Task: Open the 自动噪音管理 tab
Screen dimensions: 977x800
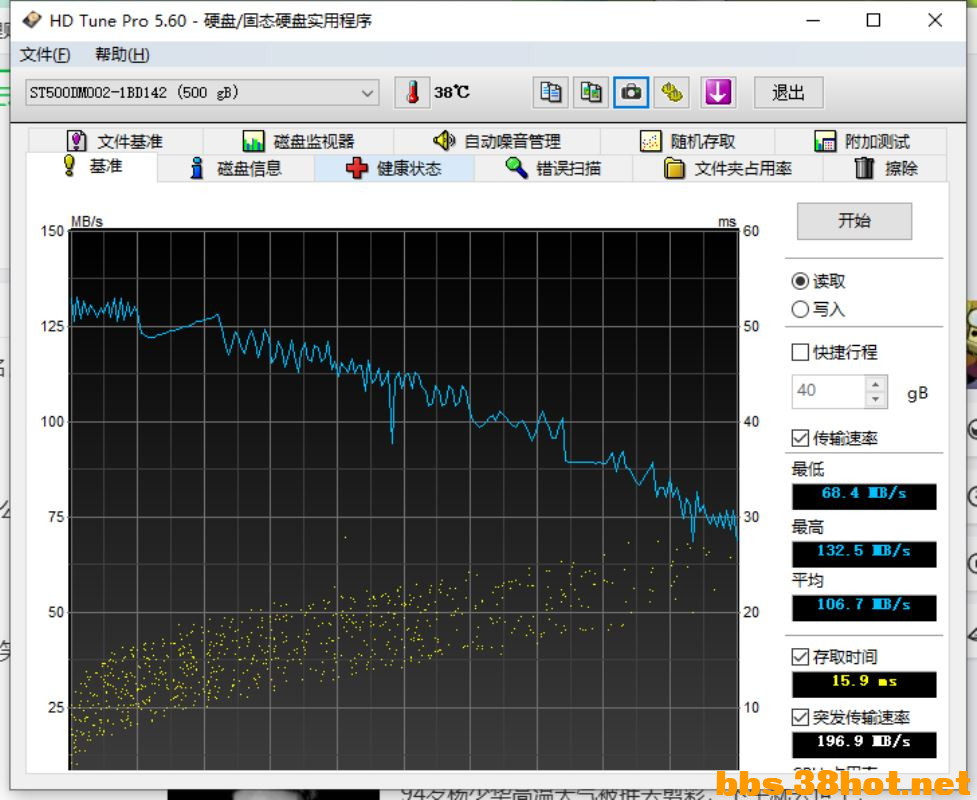Action: pyautogui.click(x=497, y=141)
